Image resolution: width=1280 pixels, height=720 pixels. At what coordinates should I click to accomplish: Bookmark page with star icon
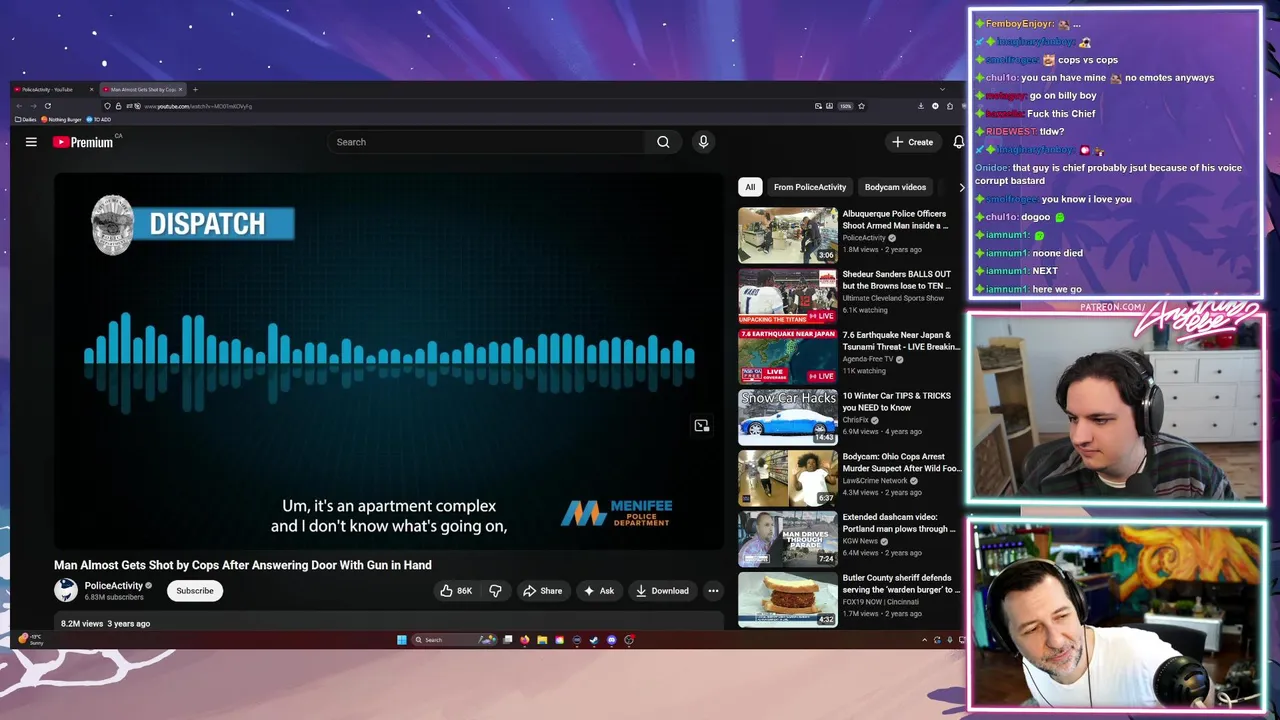[861, 106]
